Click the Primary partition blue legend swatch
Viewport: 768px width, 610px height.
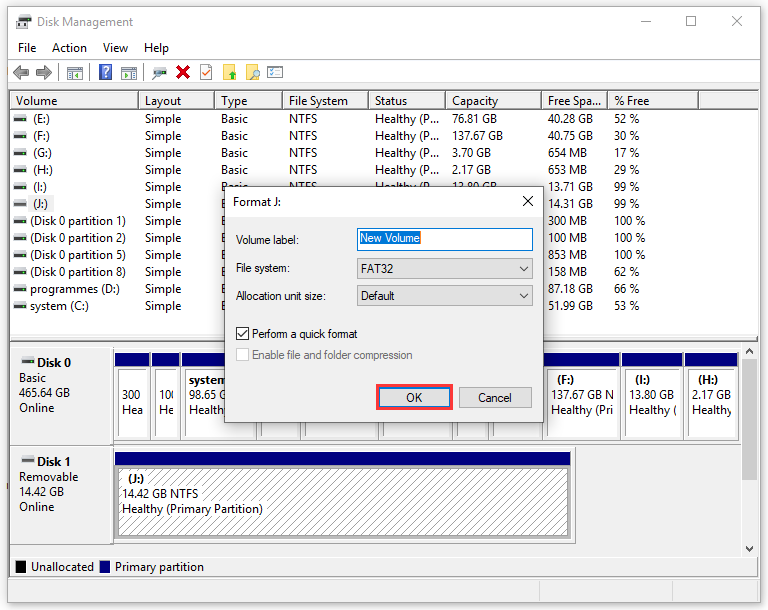(x=104, y=567)
